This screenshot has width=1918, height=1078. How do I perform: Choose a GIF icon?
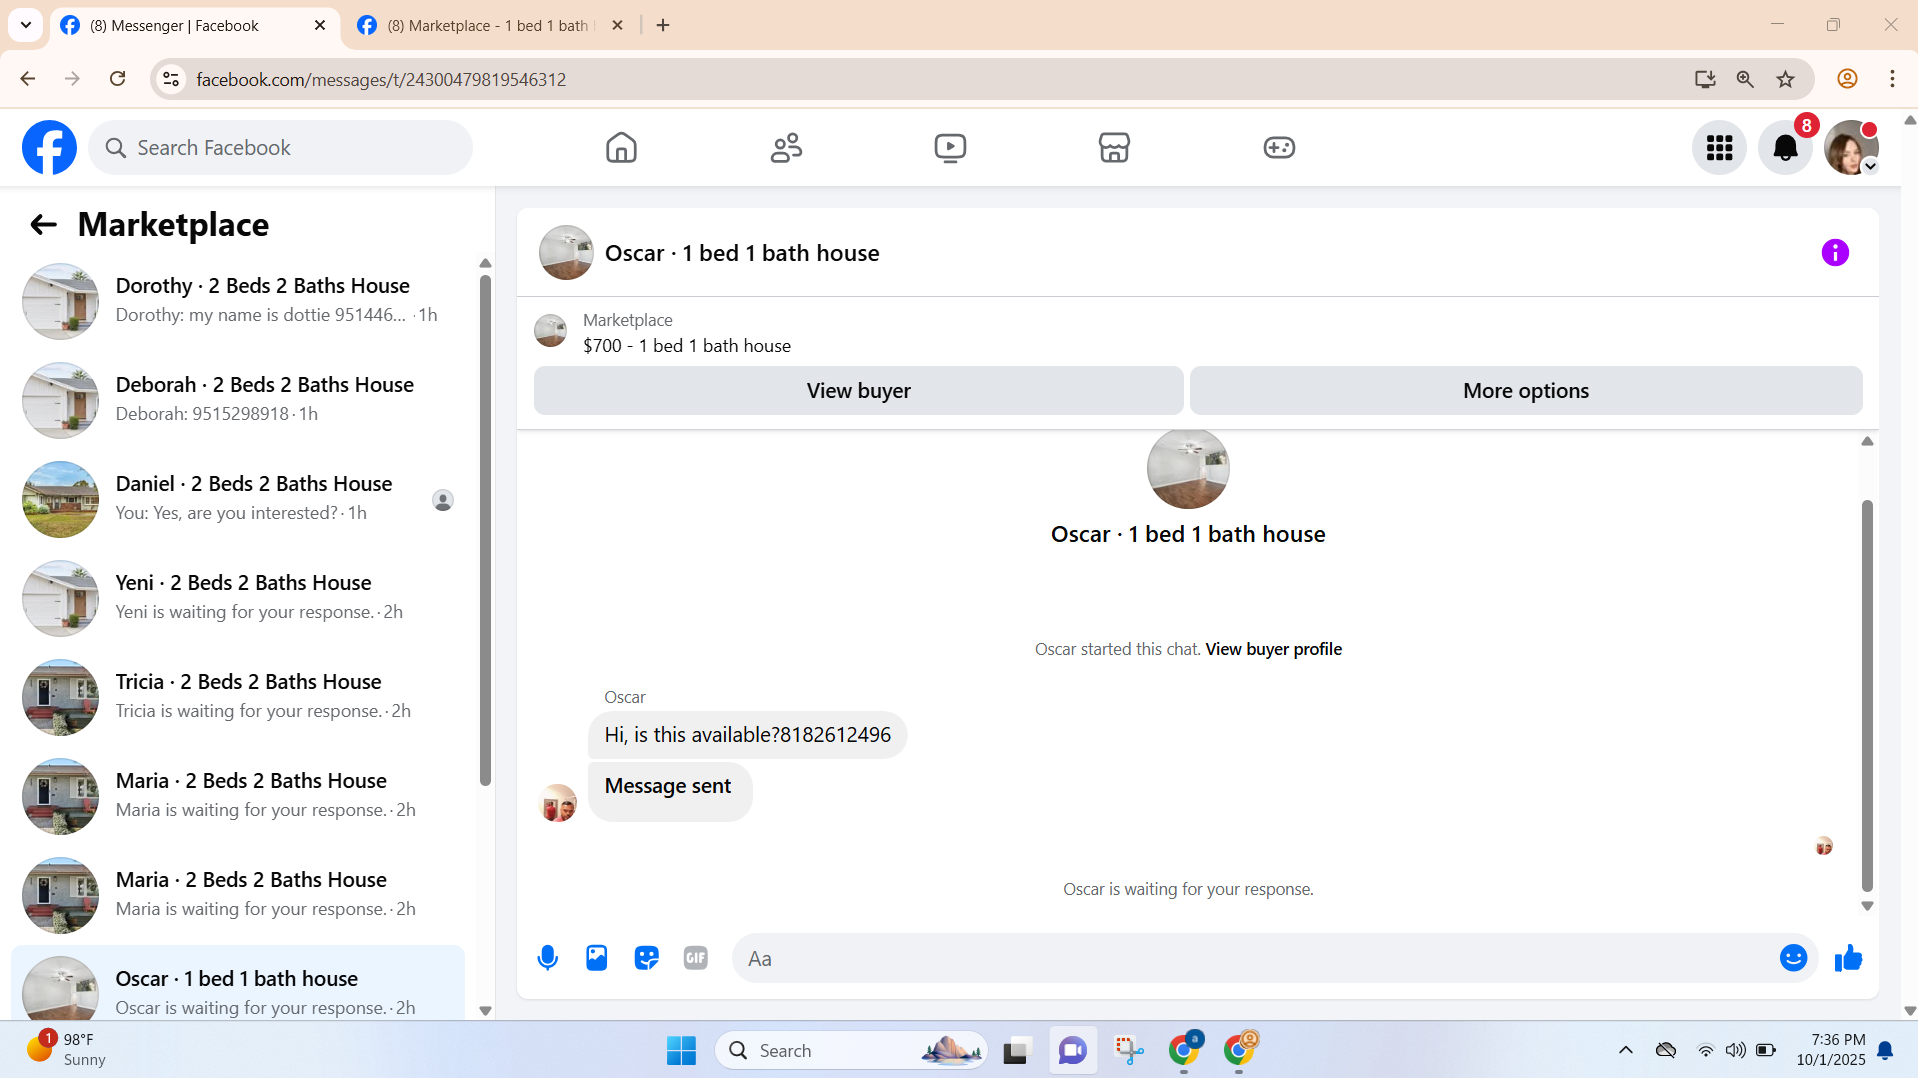pyautogui.click(x=696, y=958)
